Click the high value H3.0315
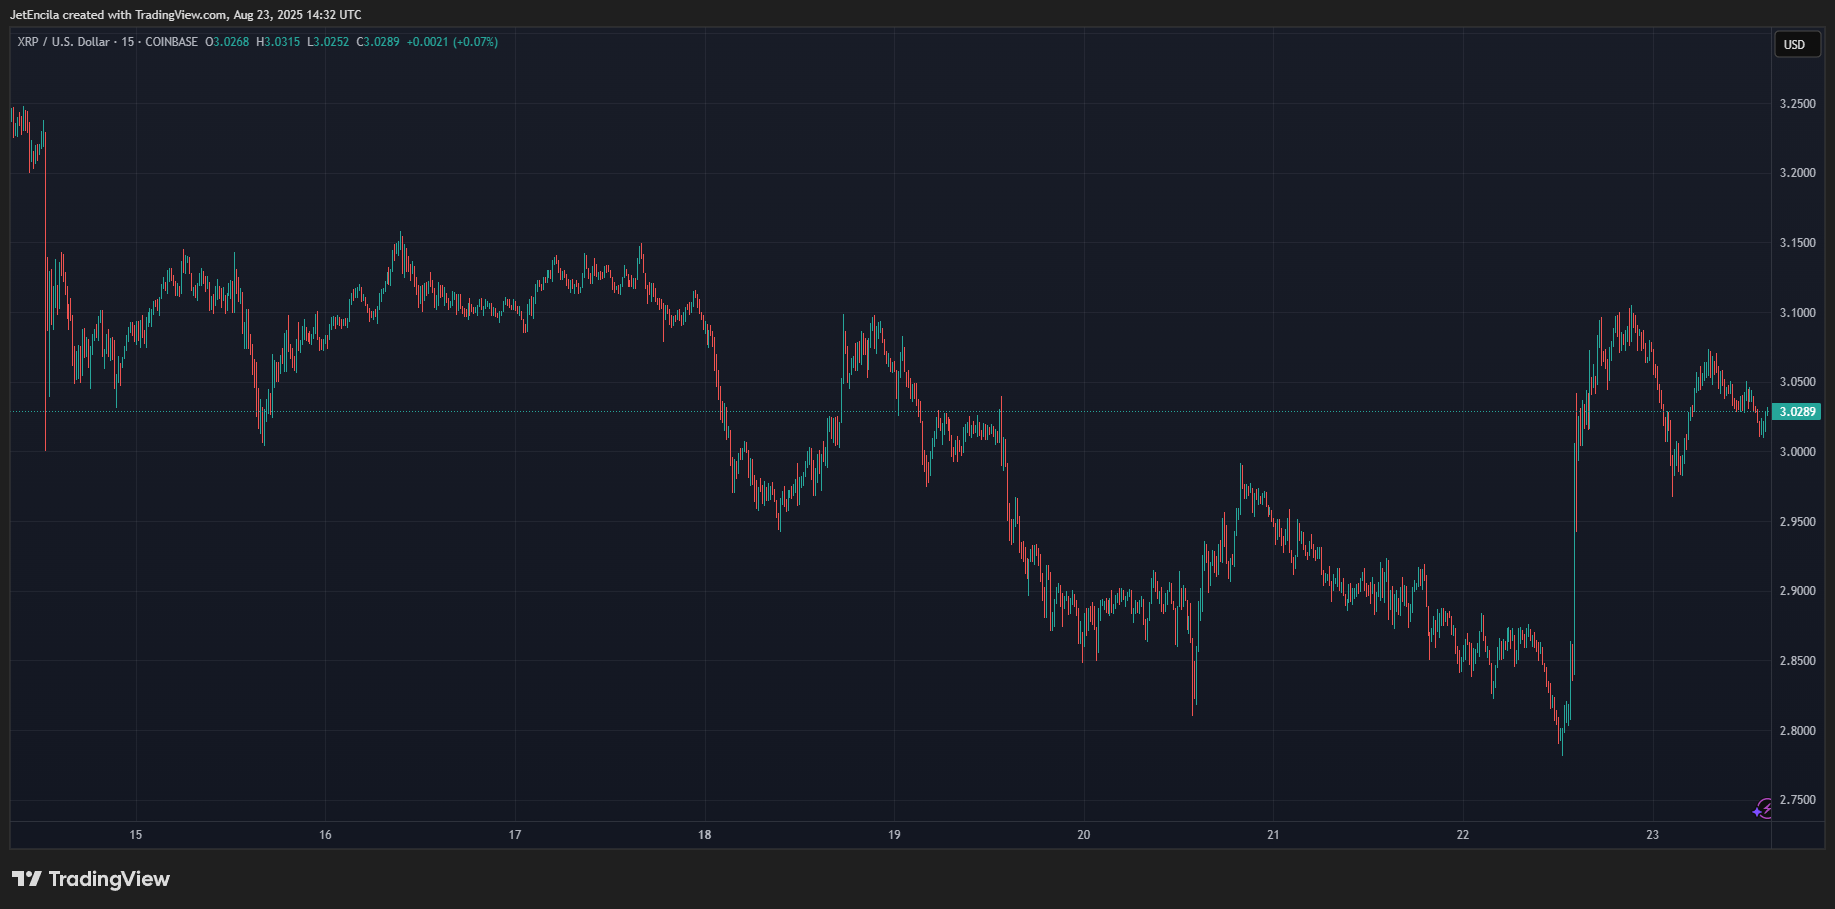The height and width of the screenshot is (909, 1835). pyautogui.click(x=278, y=42)
